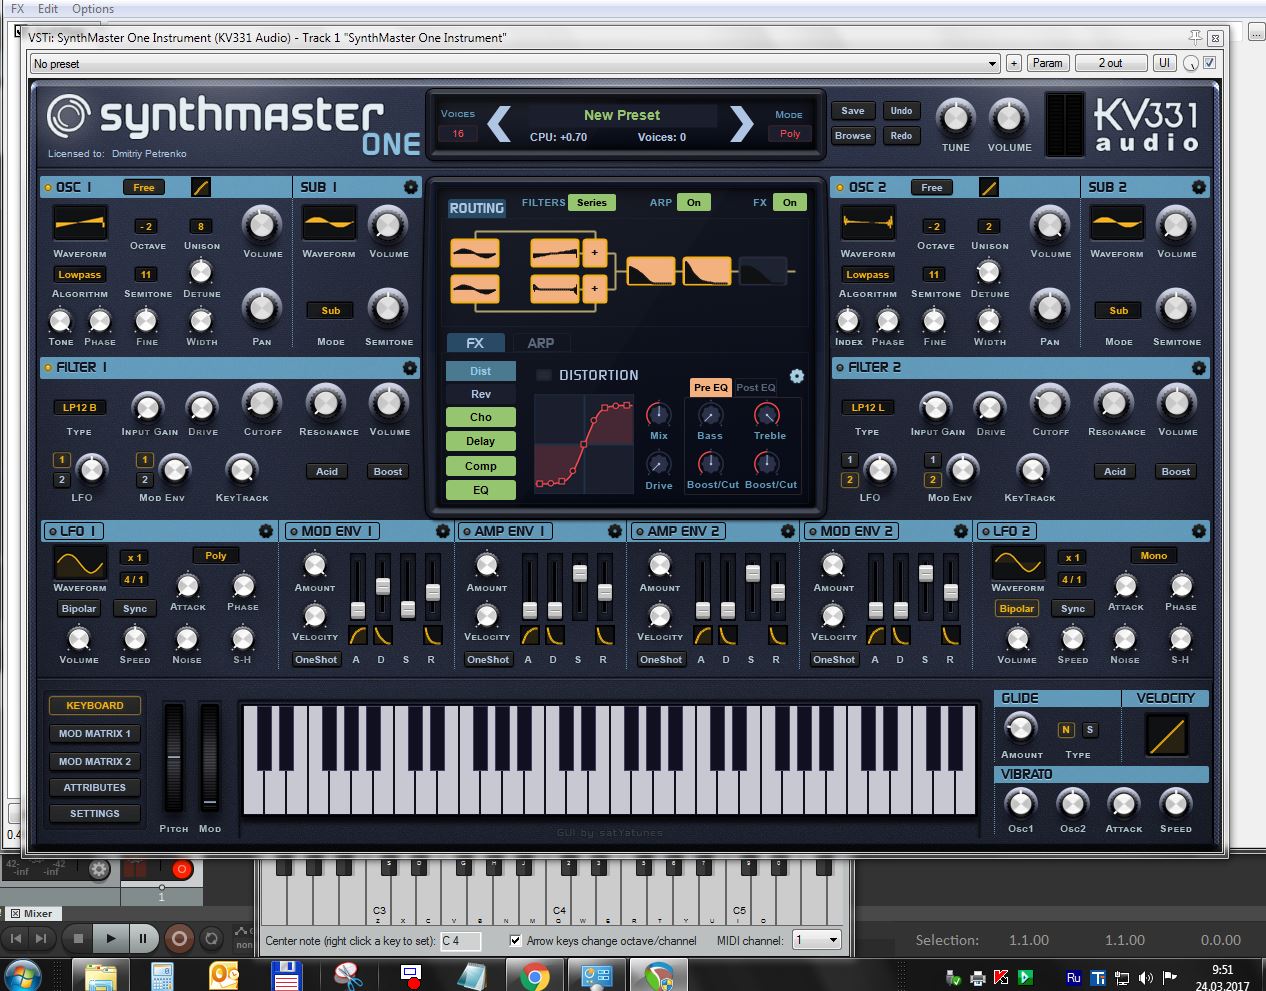Enable the Distortion effect checkbox
Image resolution: width=1266 pixels, height=991 pixels.
544,375
